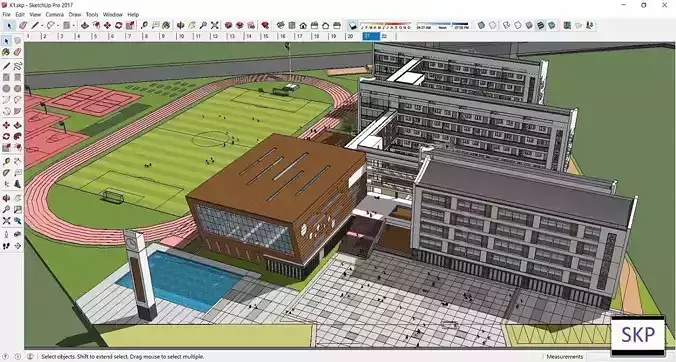Select the Make Component tool in left tool set
This screenshot has height=362, width=676.
point(17,40)
